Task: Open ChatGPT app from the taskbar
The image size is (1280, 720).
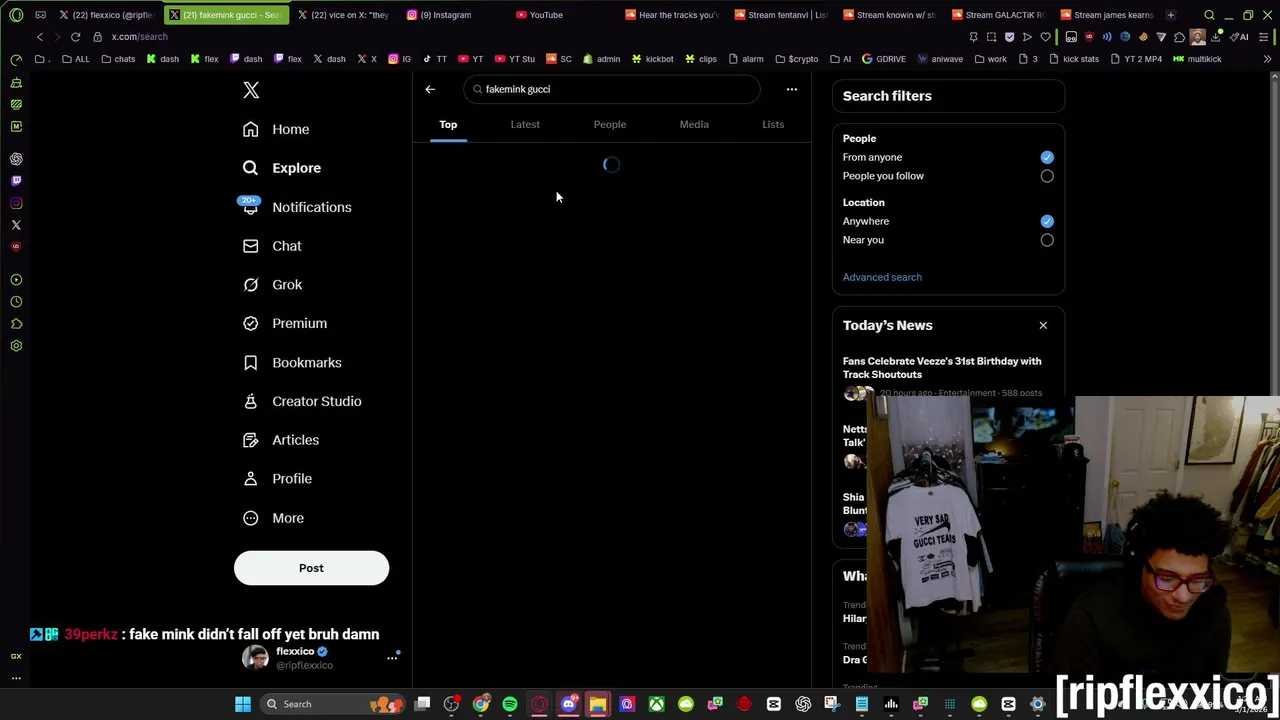Action: click(803, 704)
